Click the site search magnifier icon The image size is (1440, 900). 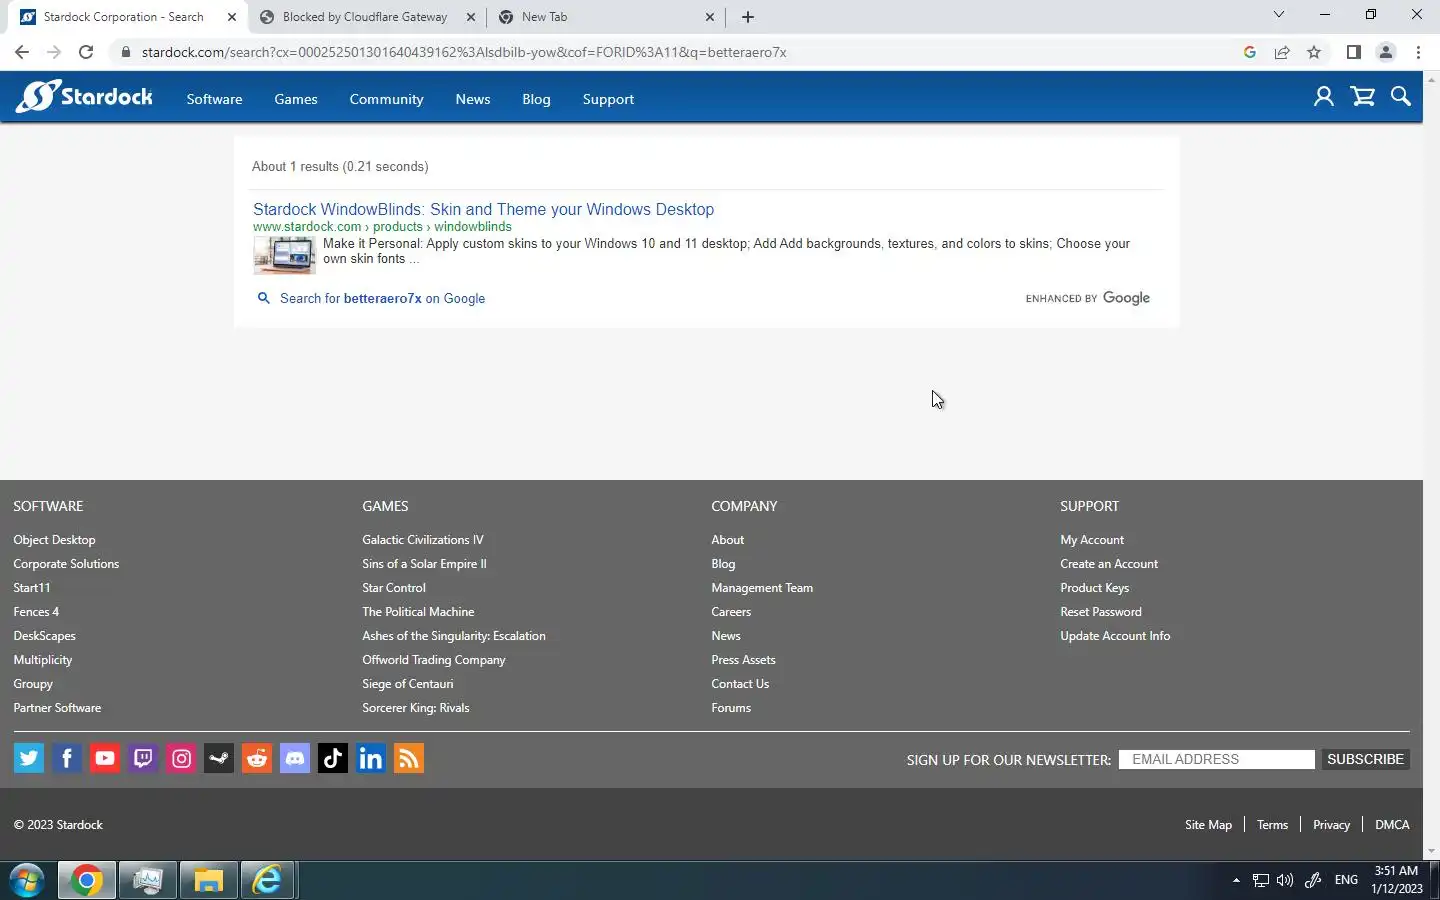point(1401,97)
